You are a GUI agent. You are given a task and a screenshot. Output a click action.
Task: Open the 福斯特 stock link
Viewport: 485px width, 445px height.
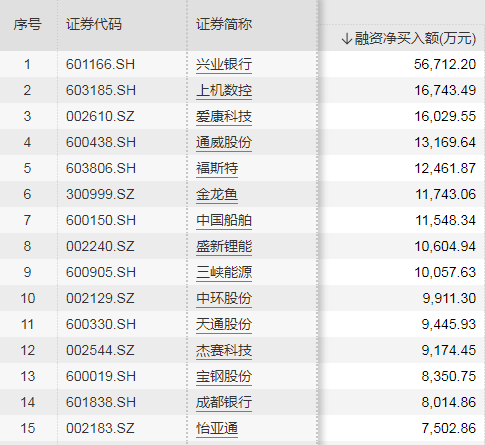pyautogui.click(x=217, y=168)
